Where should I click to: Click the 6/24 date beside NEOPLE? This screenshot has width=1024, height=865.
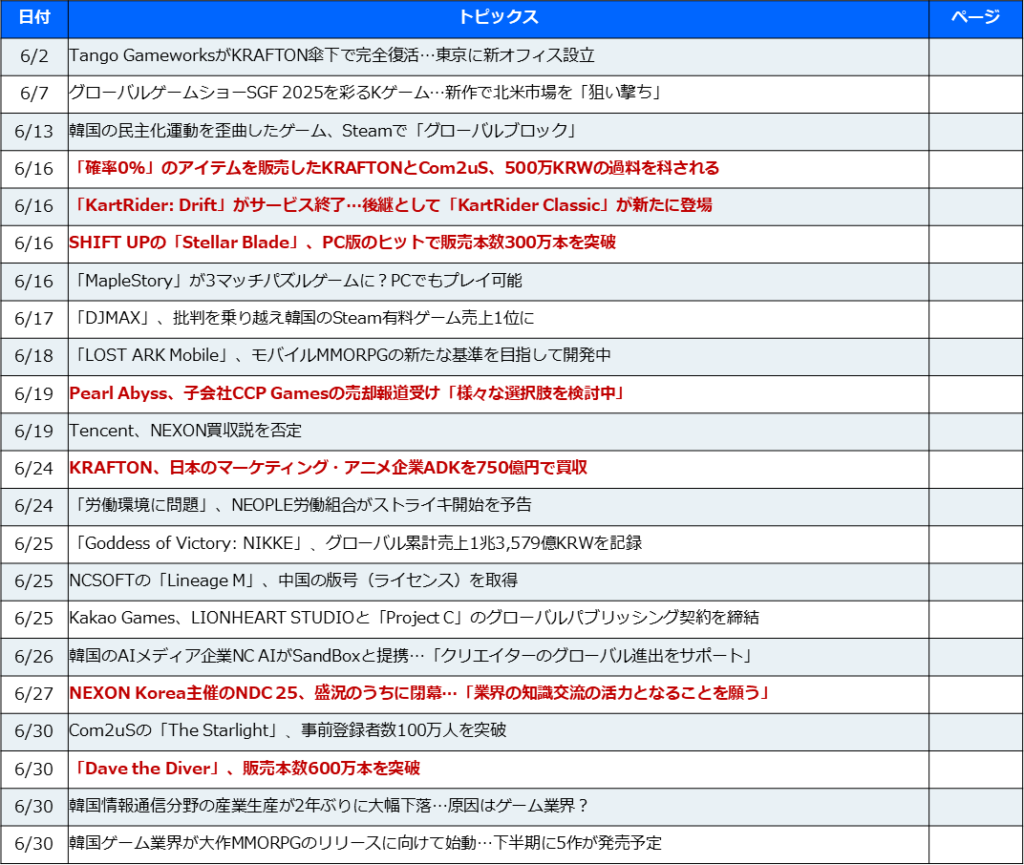[34, 506]
